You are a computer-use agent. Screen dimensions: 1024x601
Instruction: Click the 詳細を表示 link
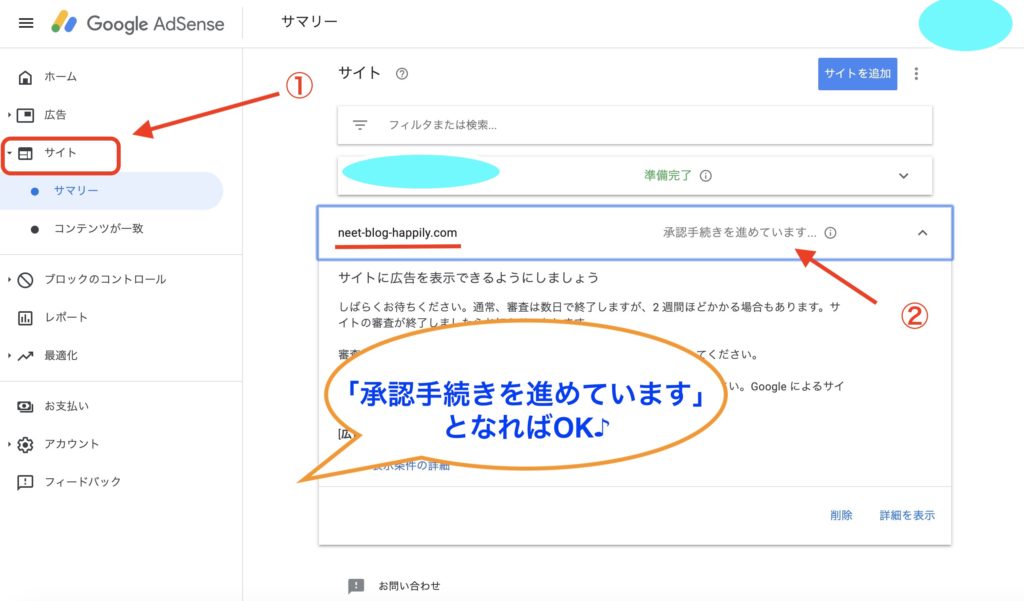907,515
